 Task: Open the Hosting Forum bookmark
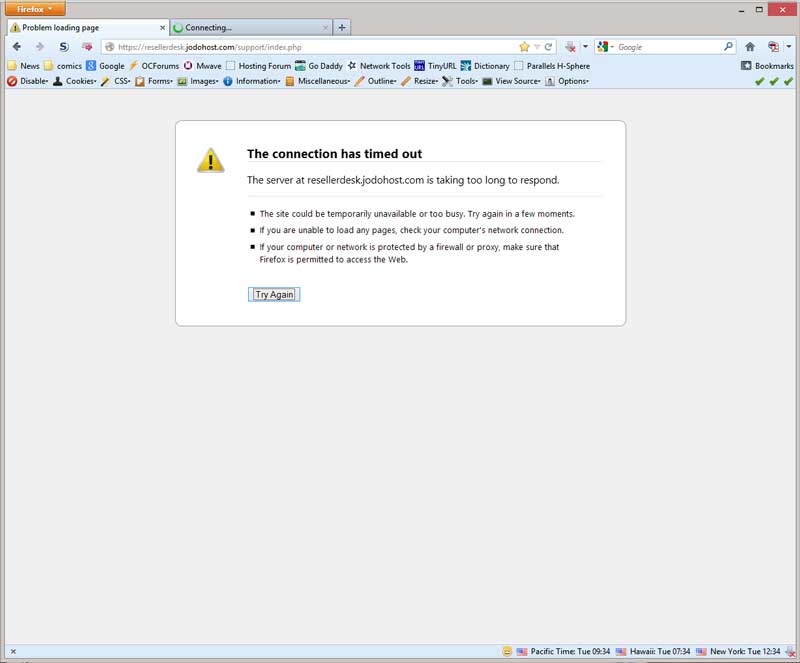(x=259, y=66)
